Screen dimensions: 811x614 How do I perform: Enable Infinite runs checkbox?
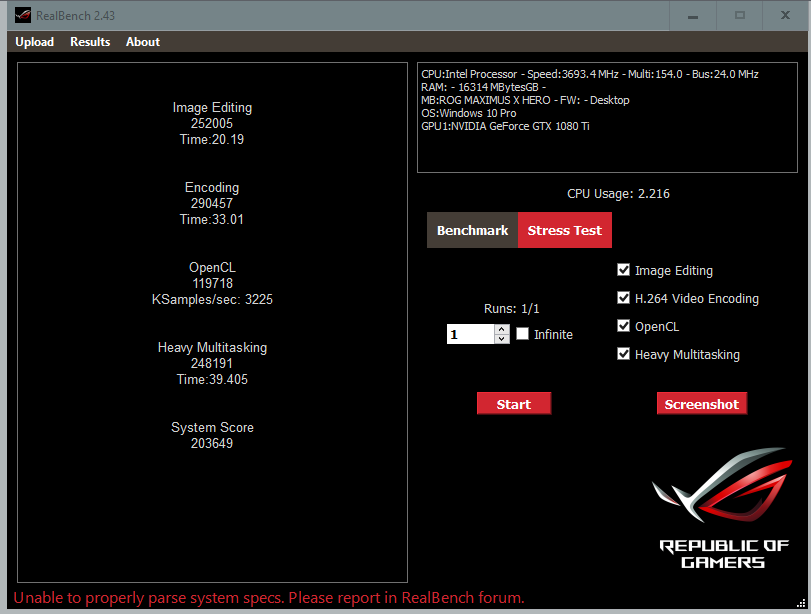(x=522, y=334)
